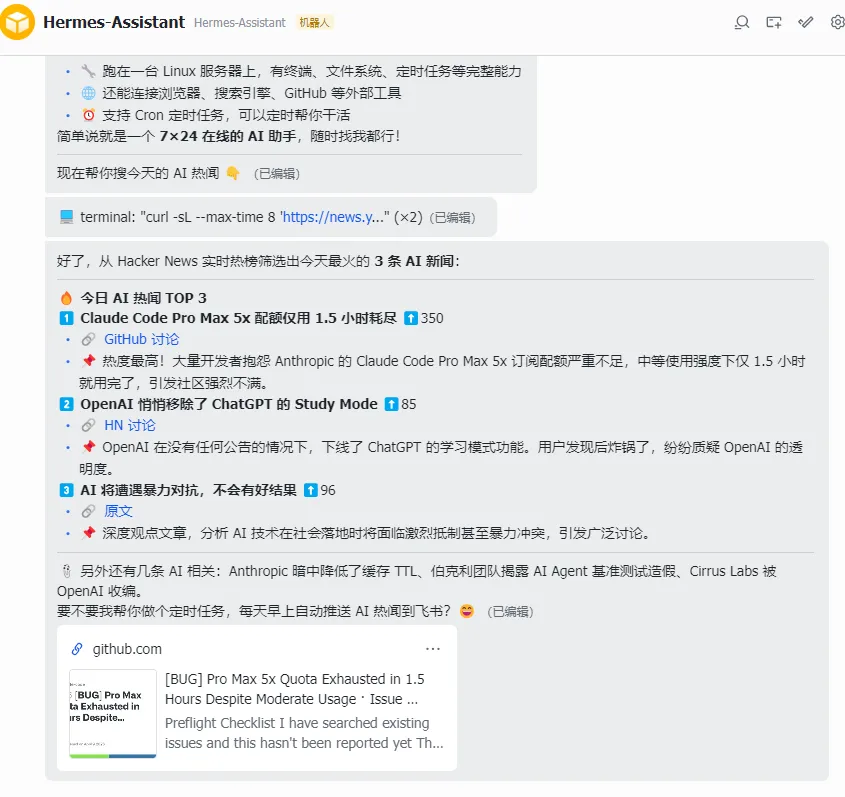
Task: Open the BUG Pro Max preview thumbnail
Action: point(113,713)
